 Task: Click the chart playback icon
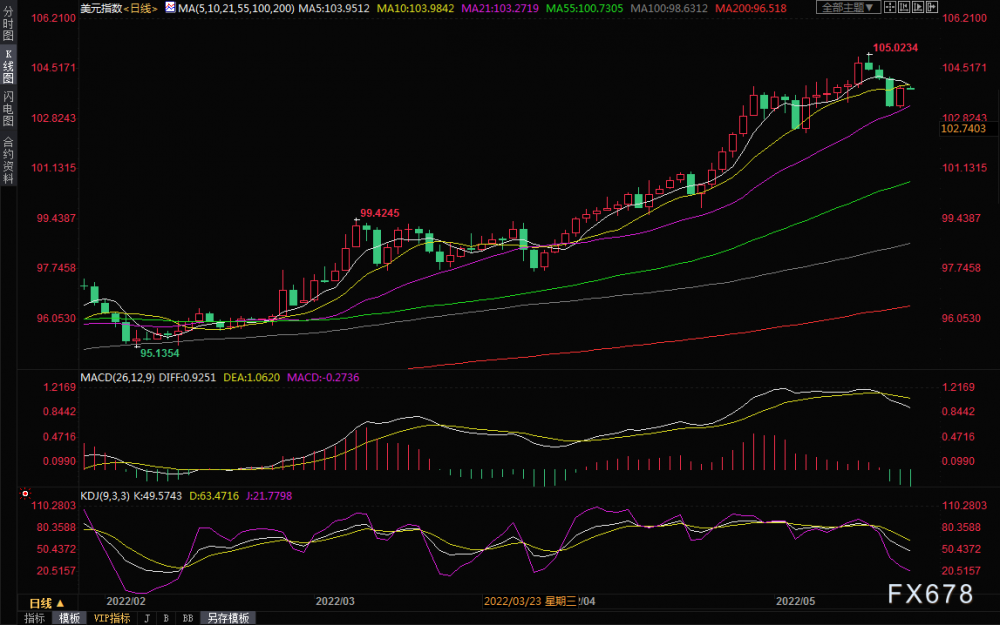click(x=918, y=7)
